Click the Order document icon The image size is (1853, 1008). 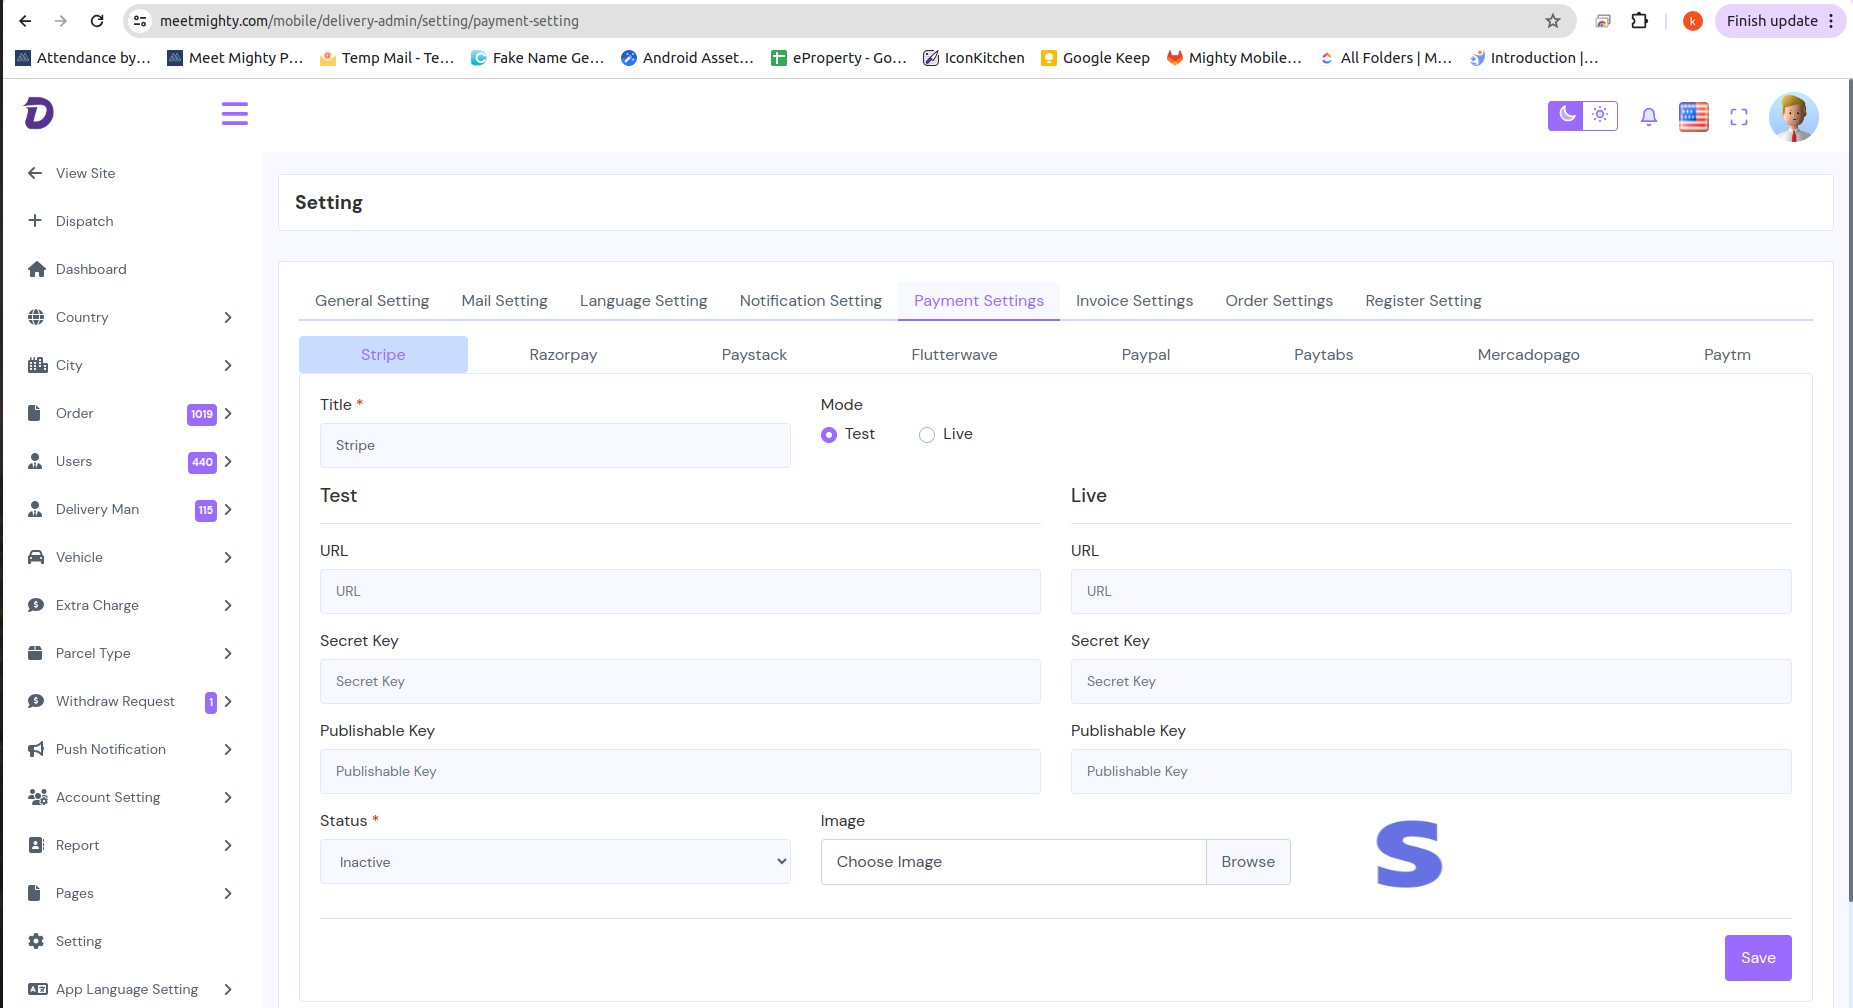(34, 413)
